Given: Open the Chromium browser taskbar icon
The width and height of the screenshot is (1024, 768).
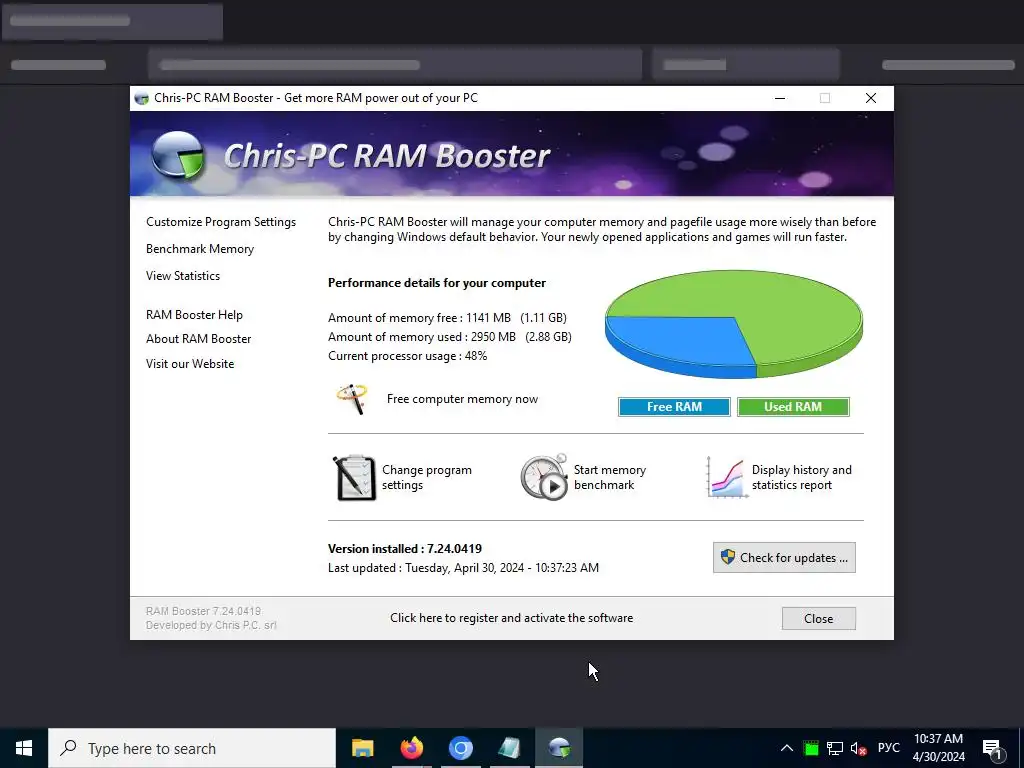Looking at the screenshot, I should (x=460, y=748).
